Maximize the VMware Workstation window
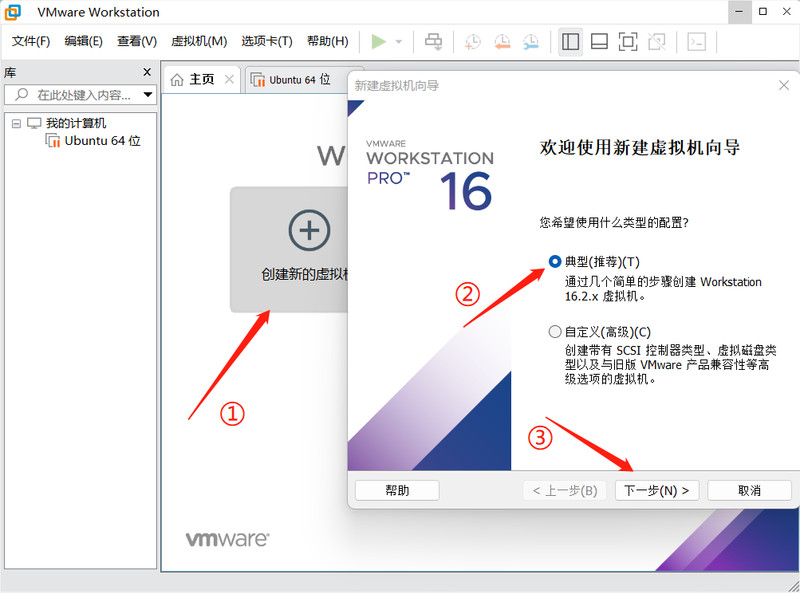The image size is (800, 593). tap(763, 12)
